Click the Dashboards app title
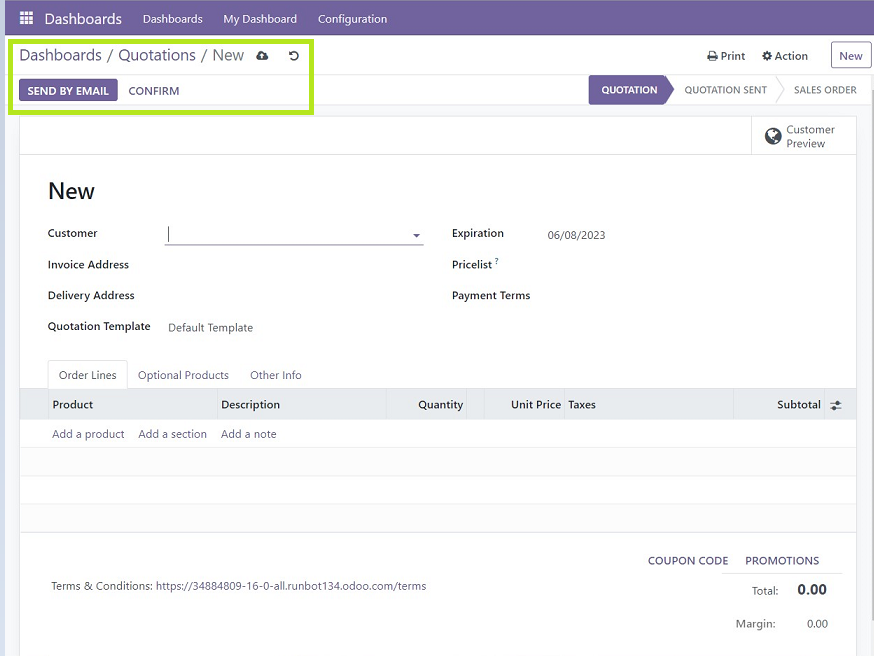 point(83,19)
